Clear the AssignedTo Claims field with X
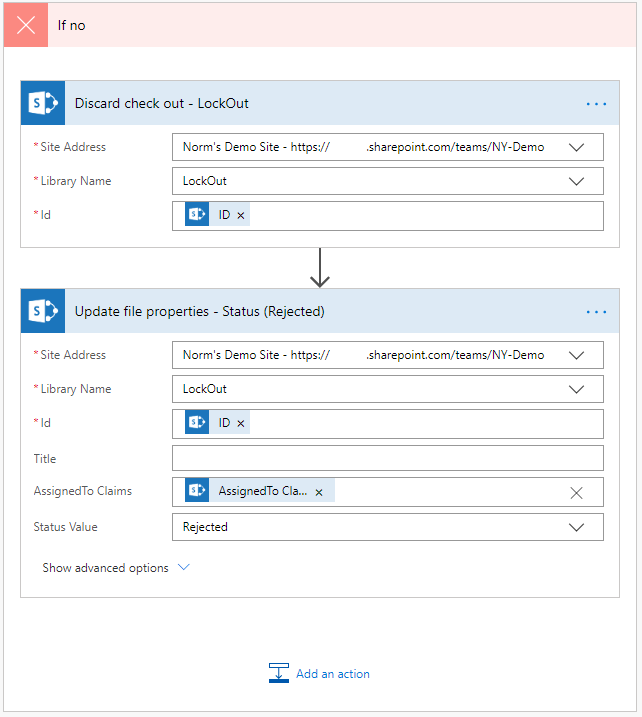Viewport: 642px width, 717px height. [x=576, y=492]
